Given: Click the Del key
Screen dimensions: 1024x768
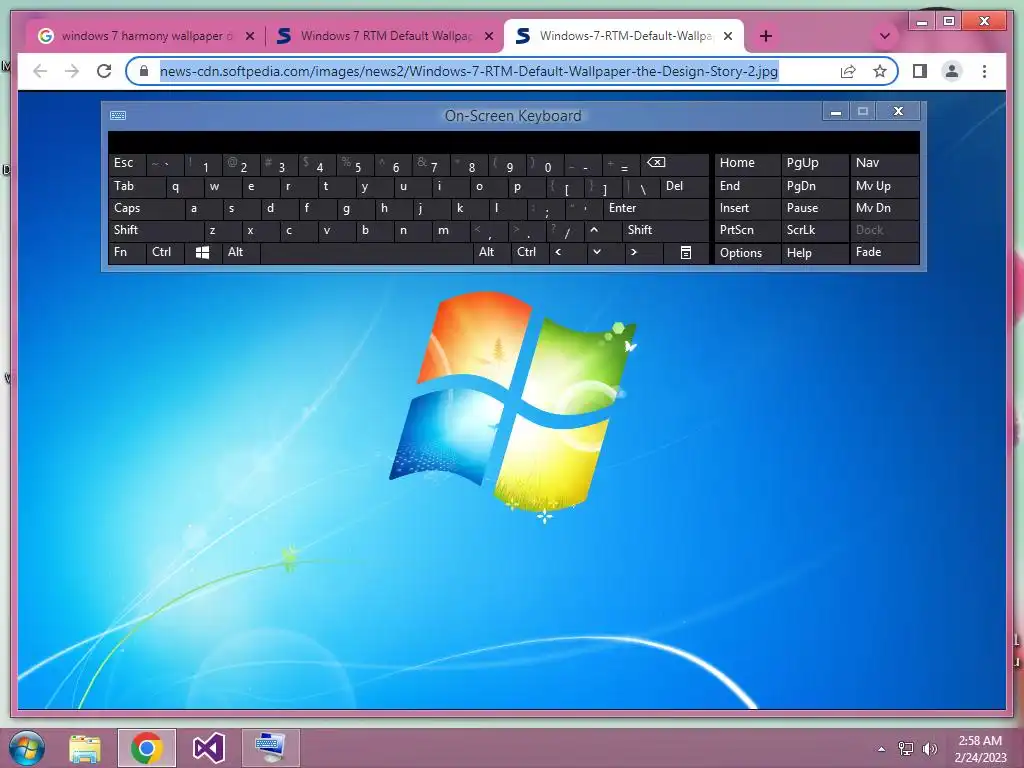Looking at the screenshot, I should [684, 187].
